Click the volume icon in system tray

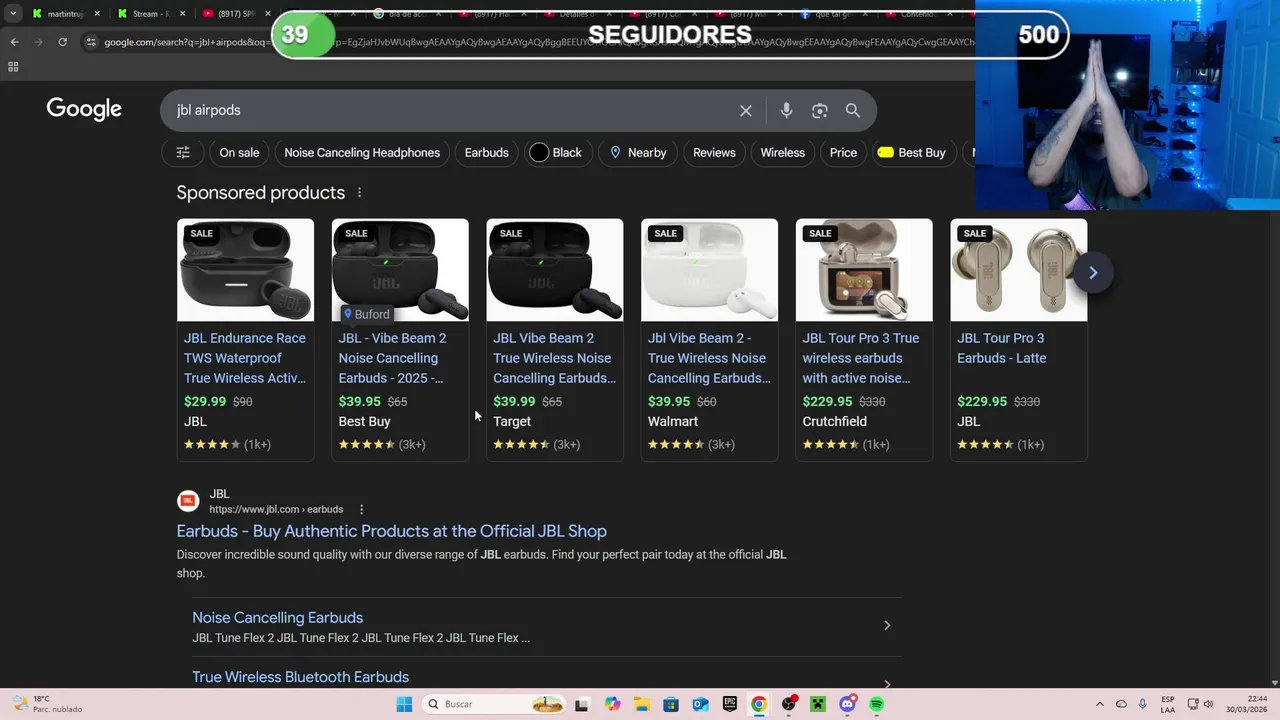click(x=1209, y=704)
